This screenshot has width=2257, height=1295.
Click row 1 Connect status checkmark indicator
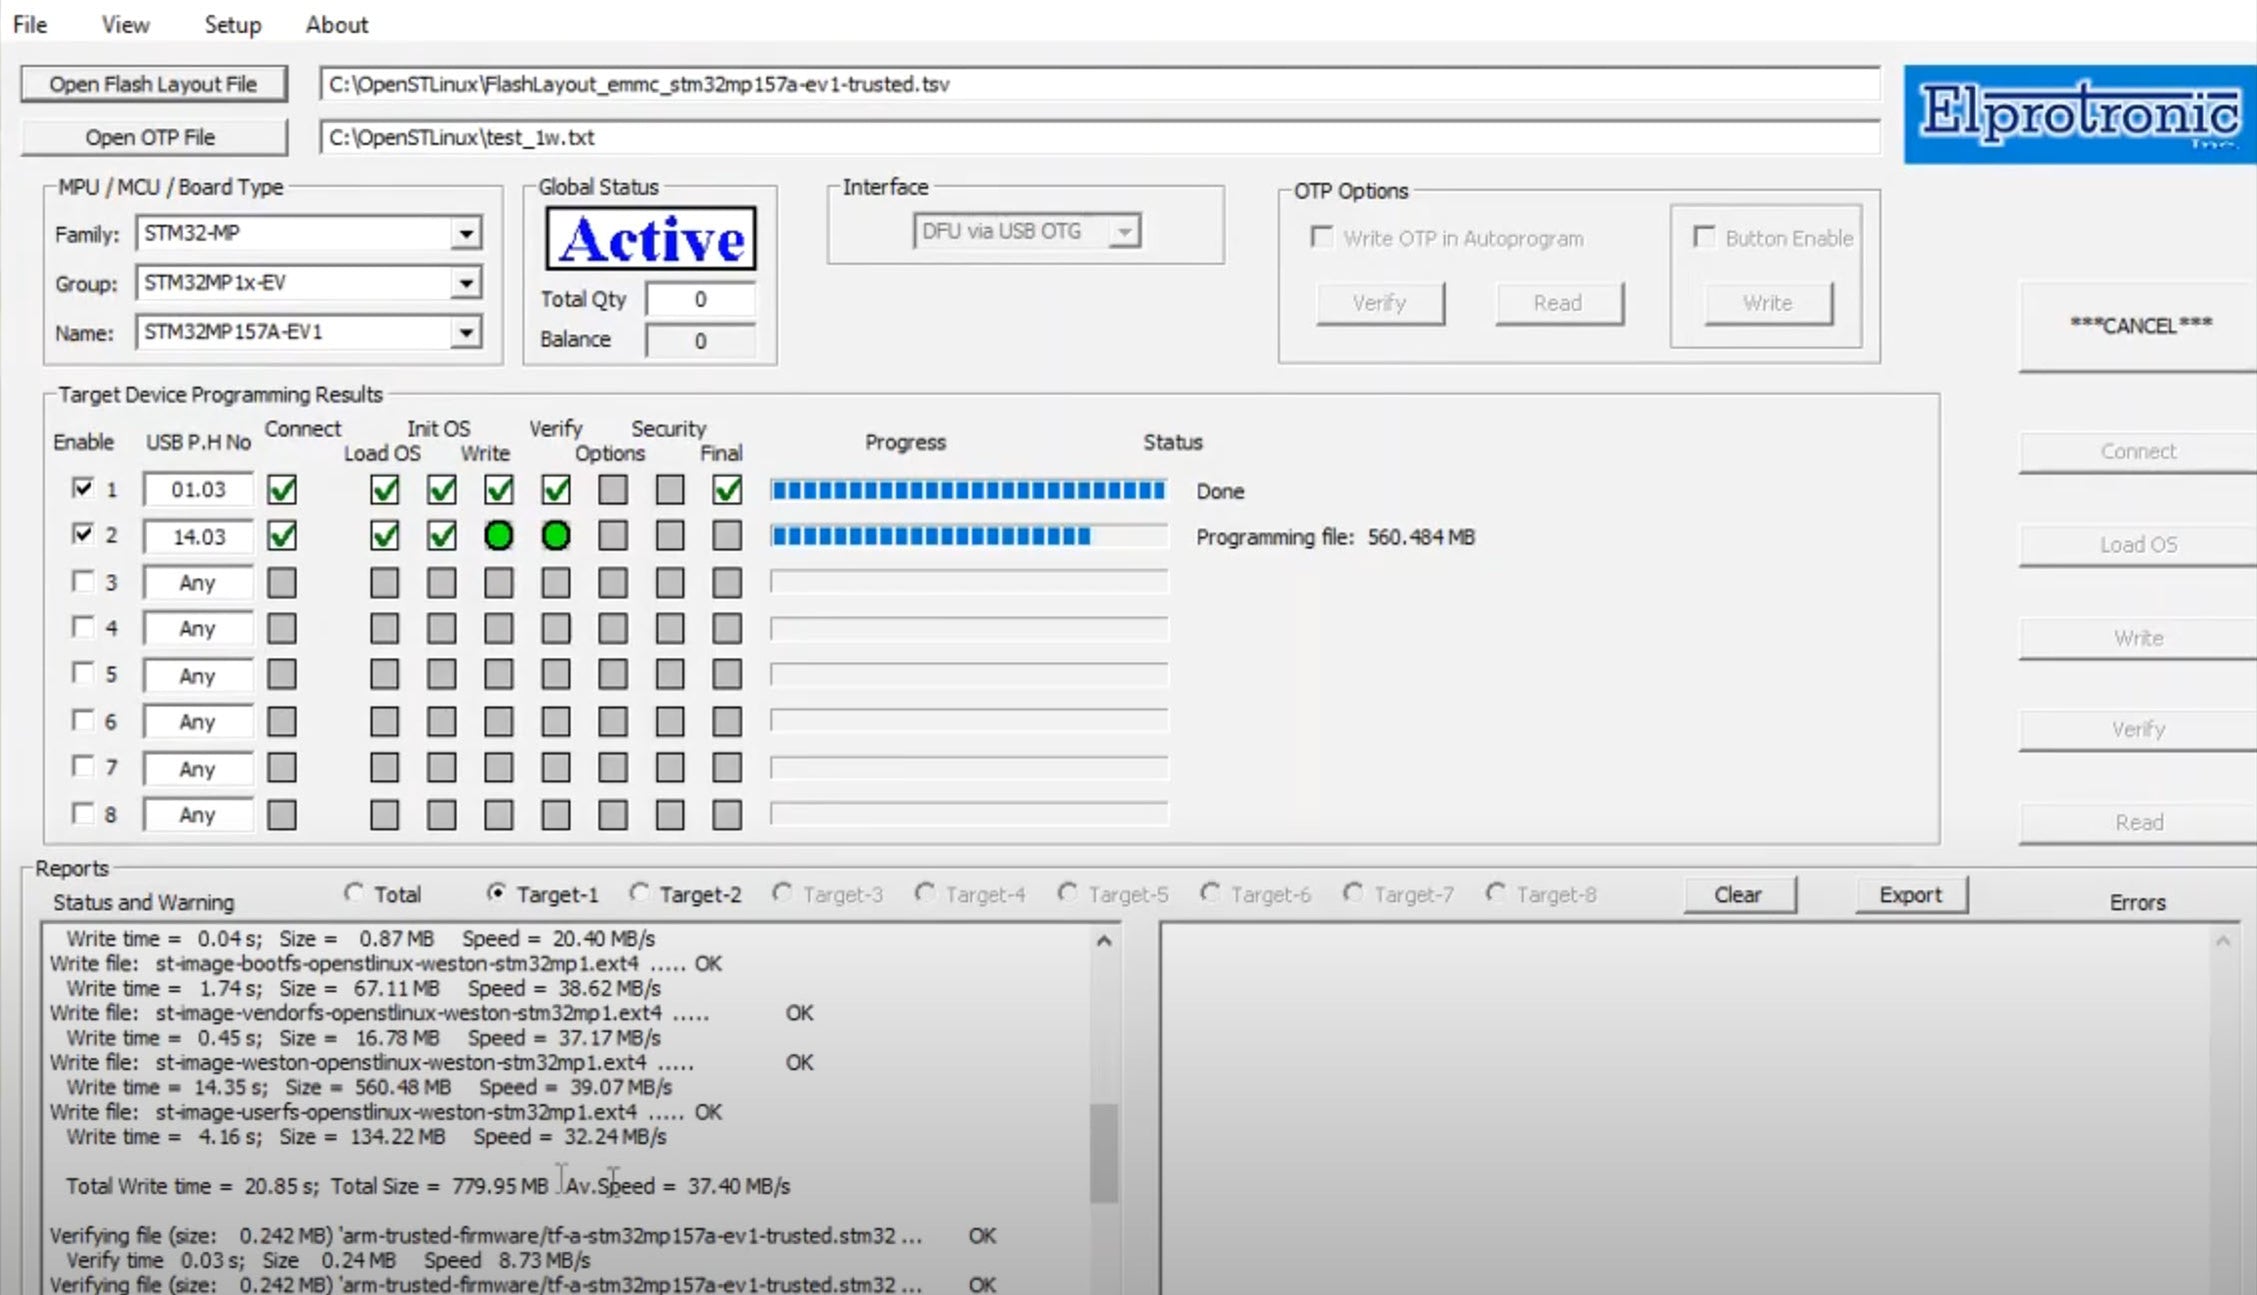coord(282,490)
